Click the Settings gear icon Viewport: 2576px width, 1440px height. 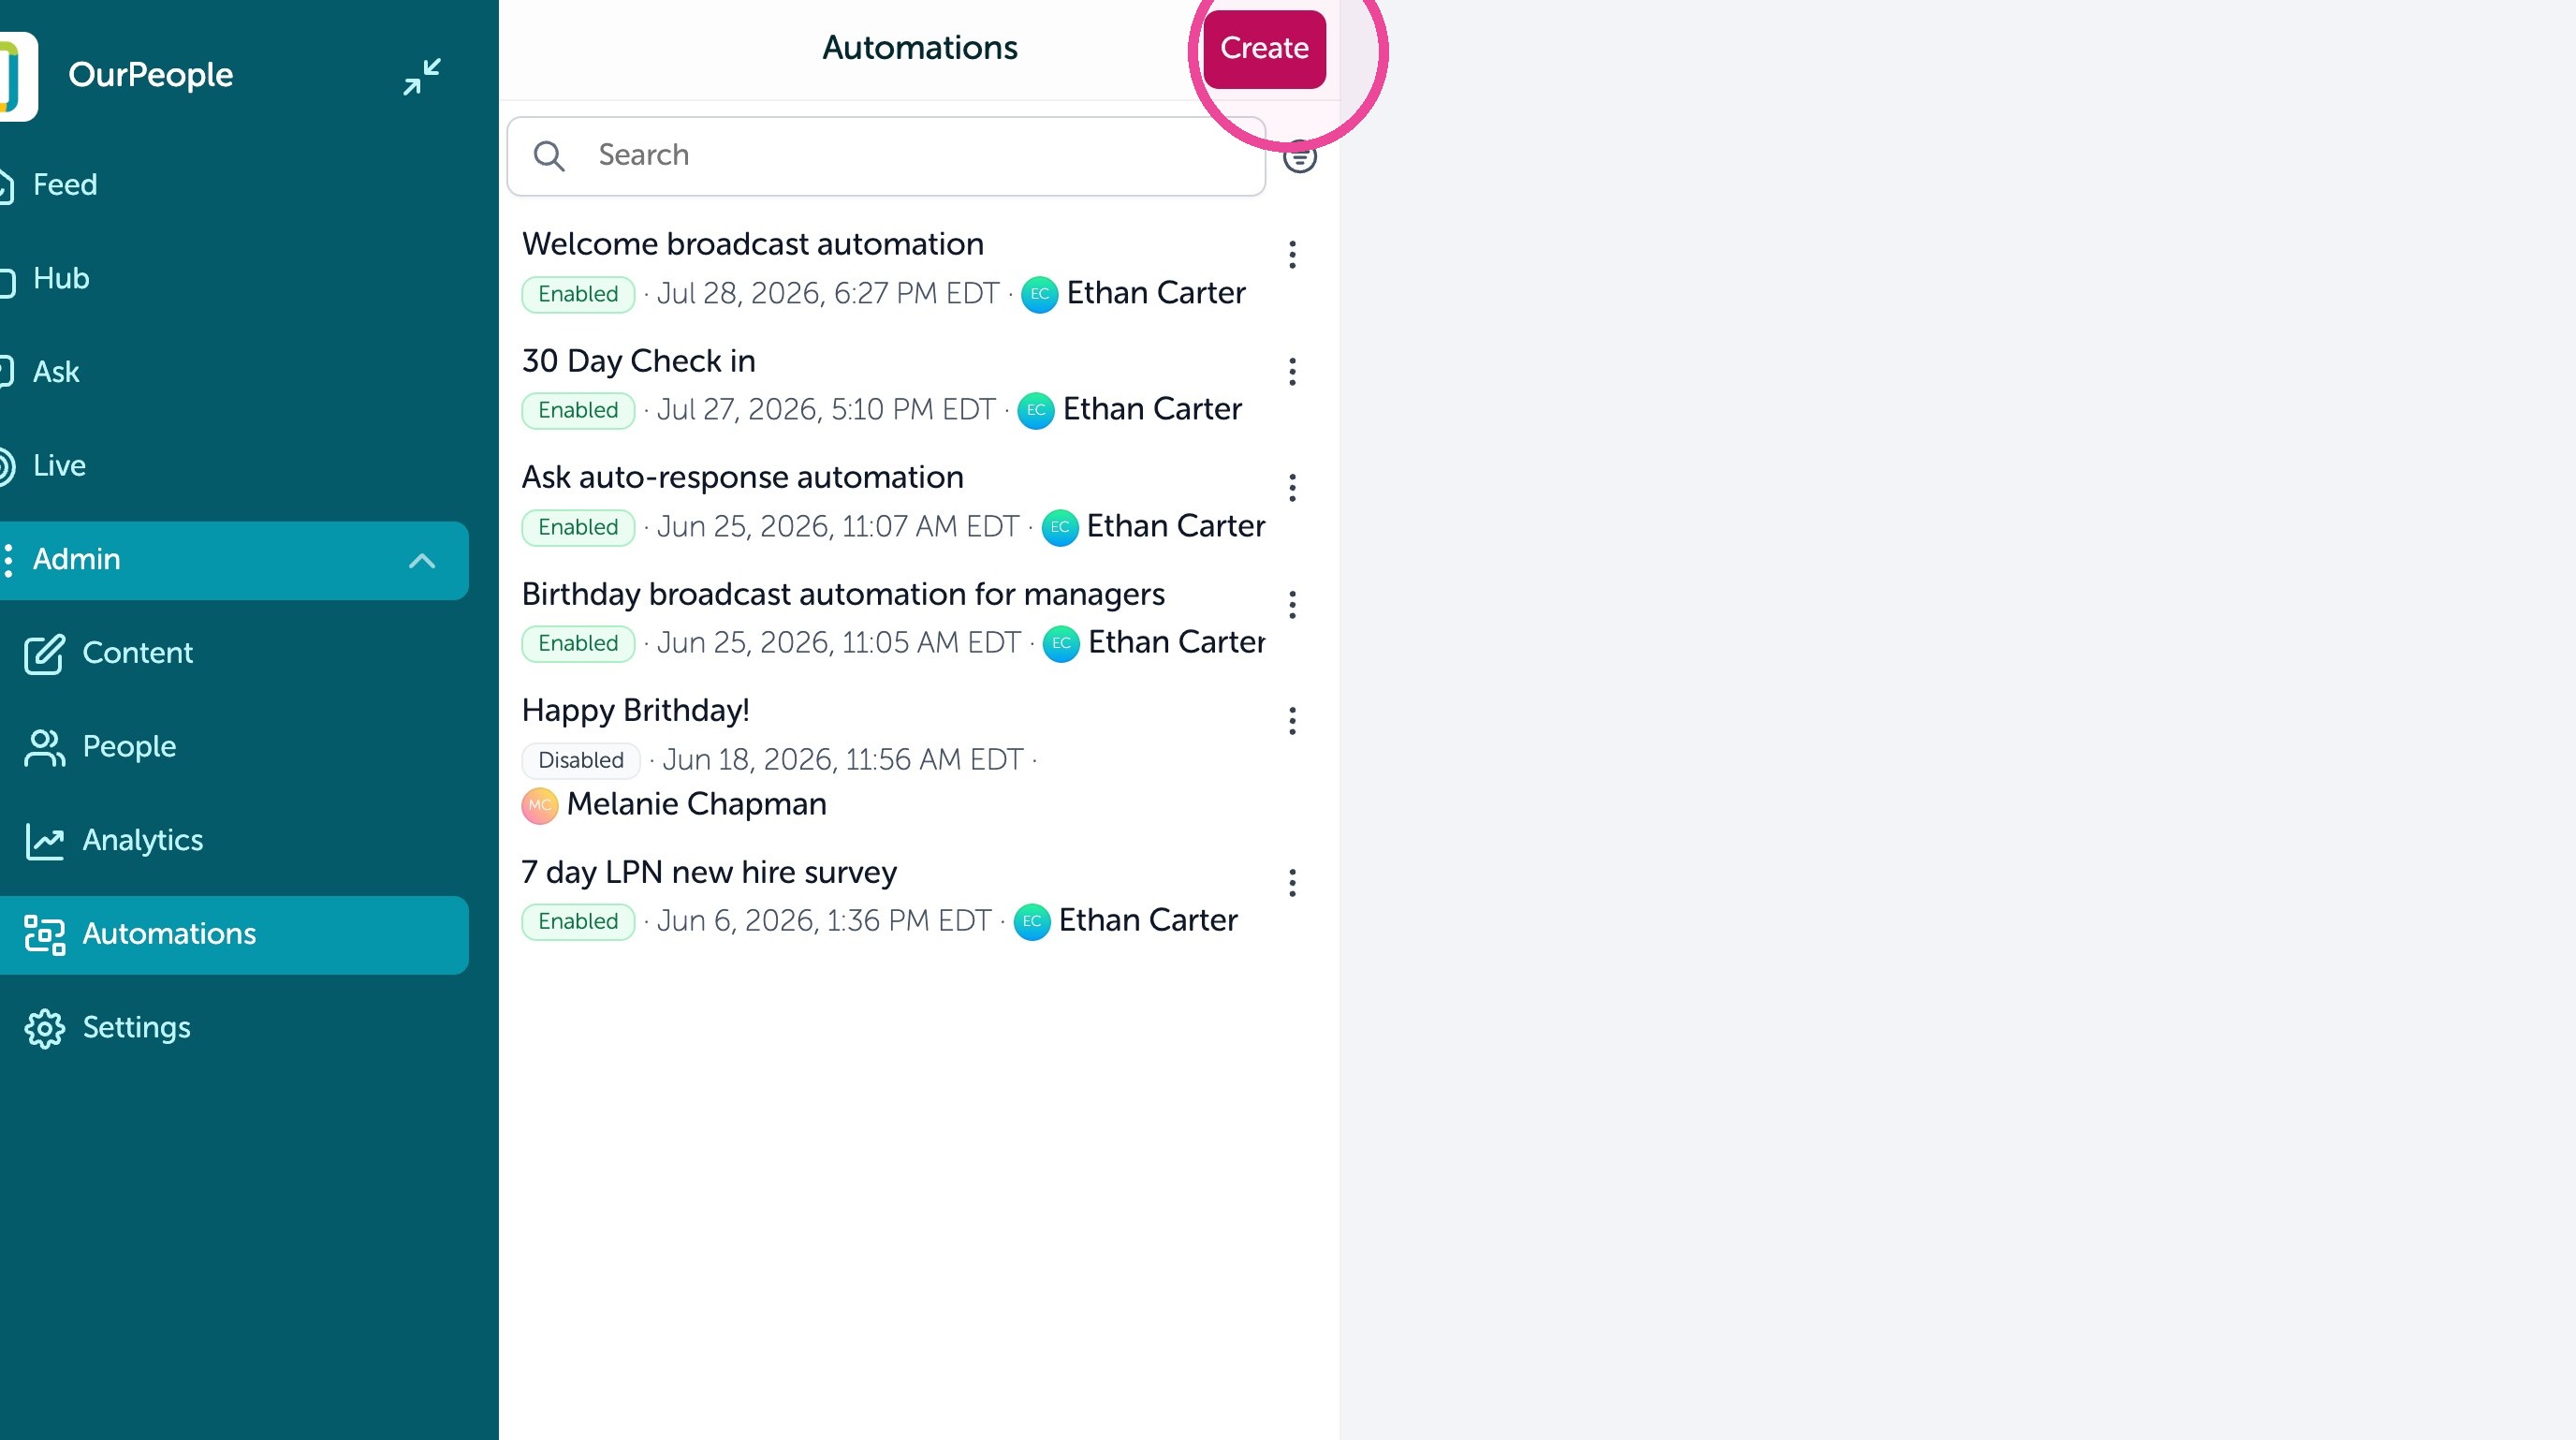point(44,1028)
